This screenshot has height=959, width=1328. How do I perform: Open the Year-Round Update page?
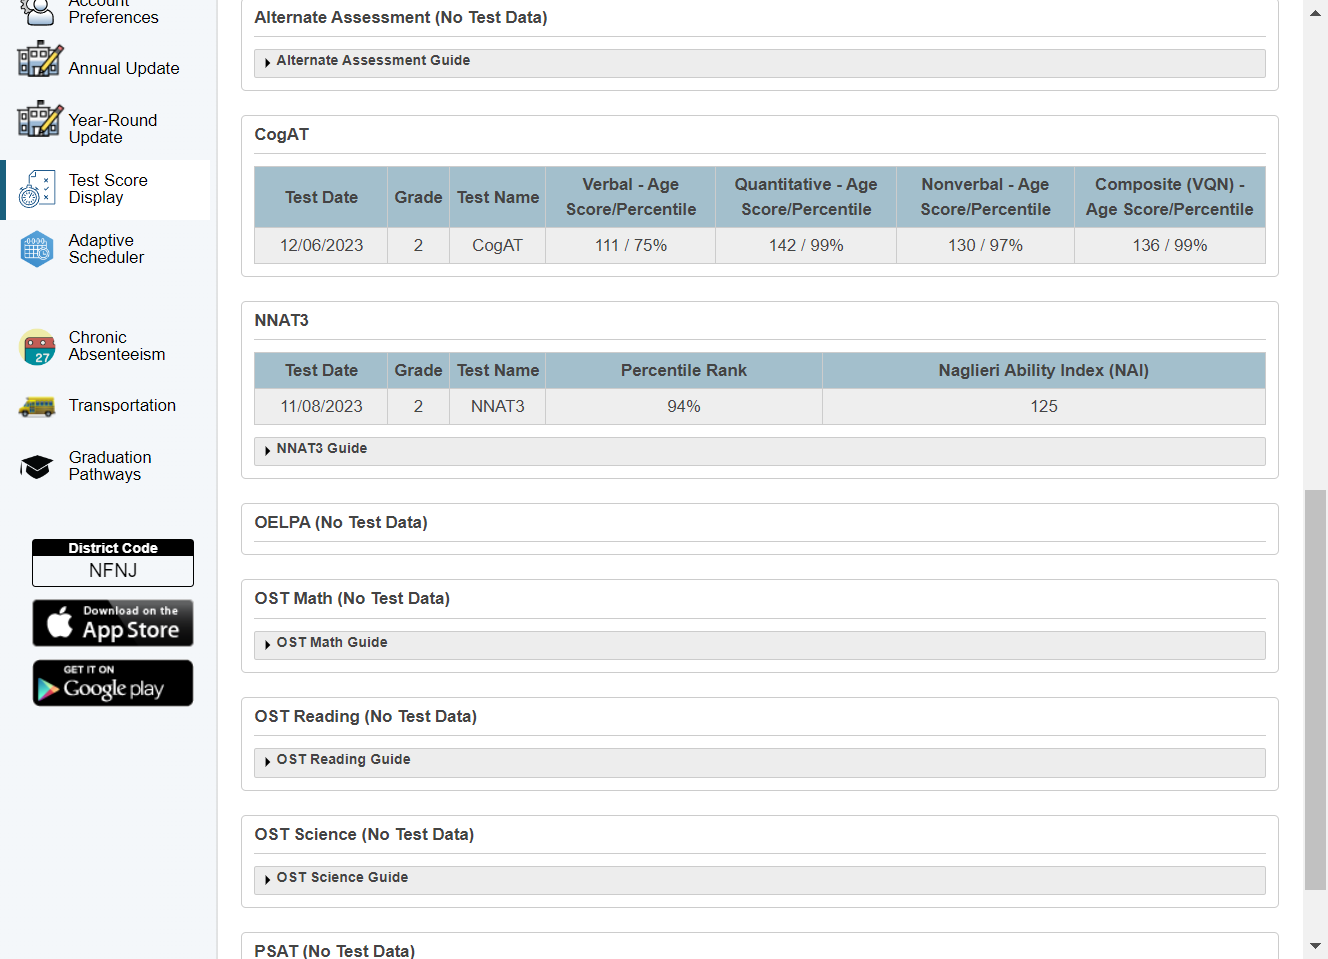pyautogui.click(x=113, y=129)
